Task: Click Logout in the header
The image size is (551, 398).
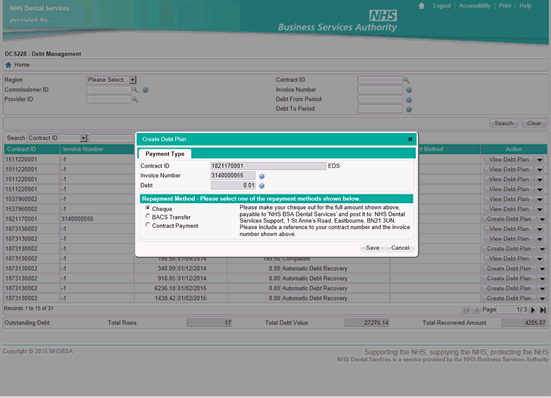Action: 442,6
